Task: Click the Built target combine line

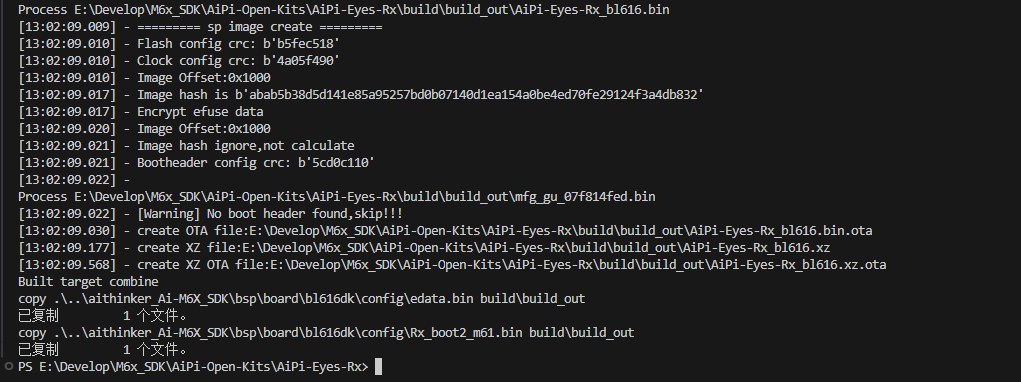Action: [88, 282]
